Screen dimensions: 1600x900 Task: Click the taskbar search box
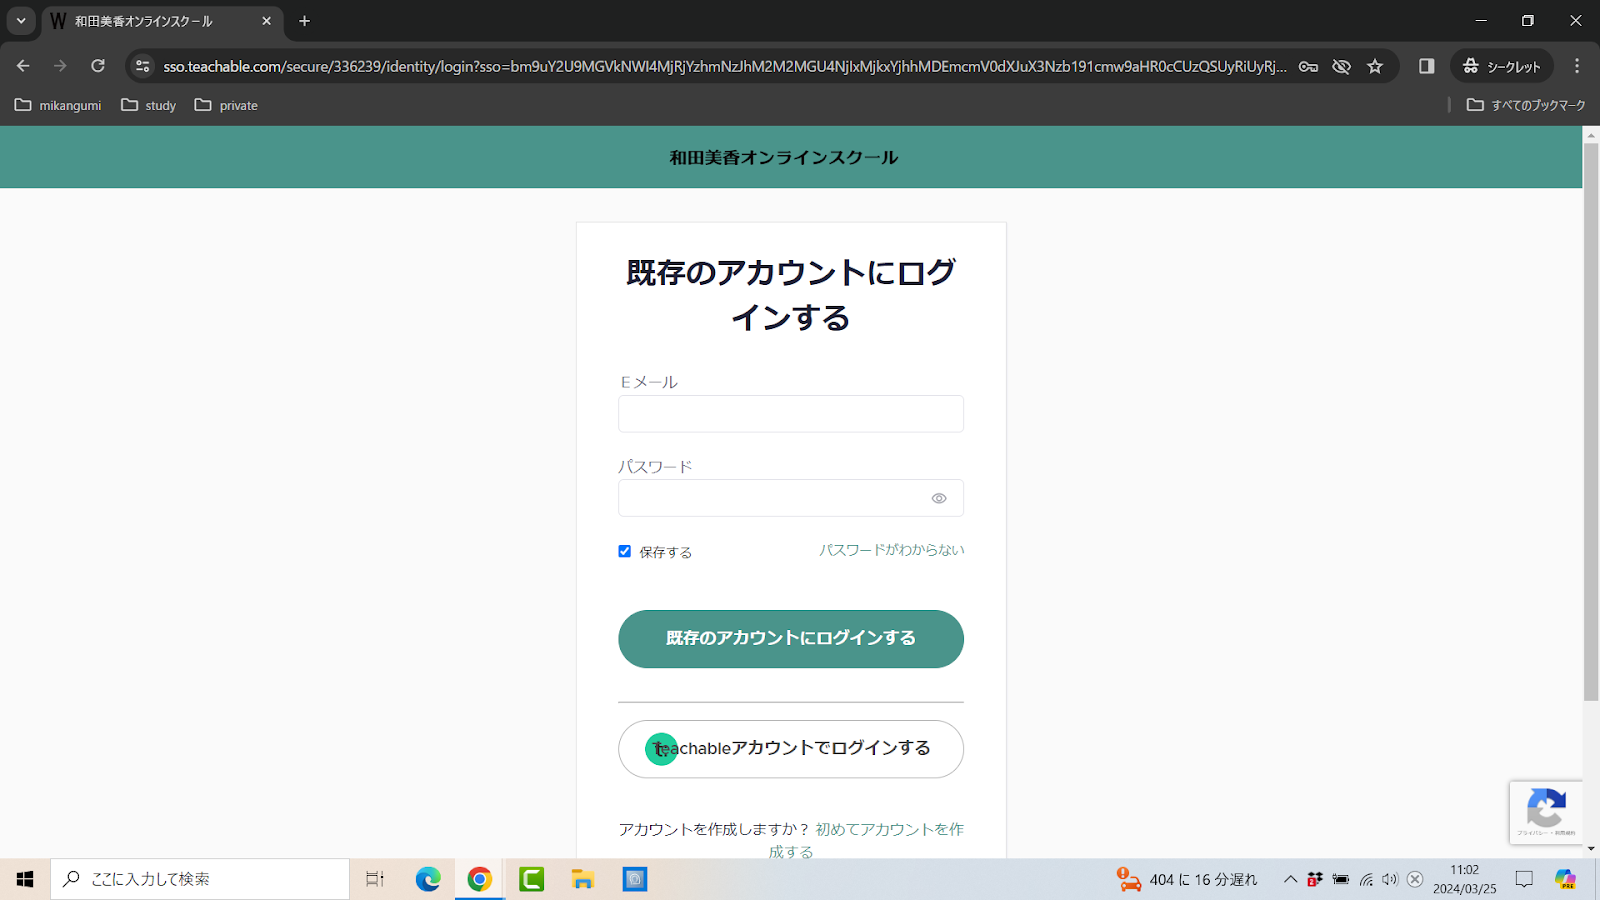point(200,879)
